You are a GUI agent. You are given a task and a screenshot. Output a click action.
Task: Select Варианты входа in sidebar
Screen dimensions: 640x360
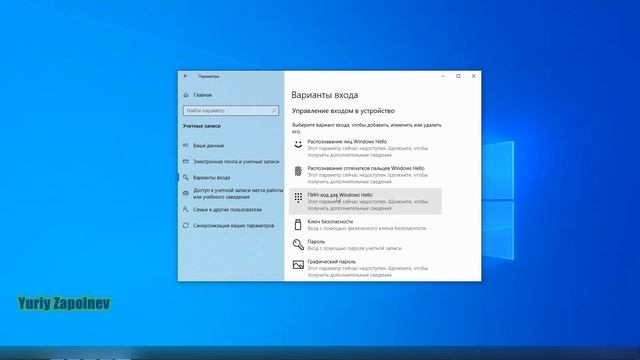(211, 178)
